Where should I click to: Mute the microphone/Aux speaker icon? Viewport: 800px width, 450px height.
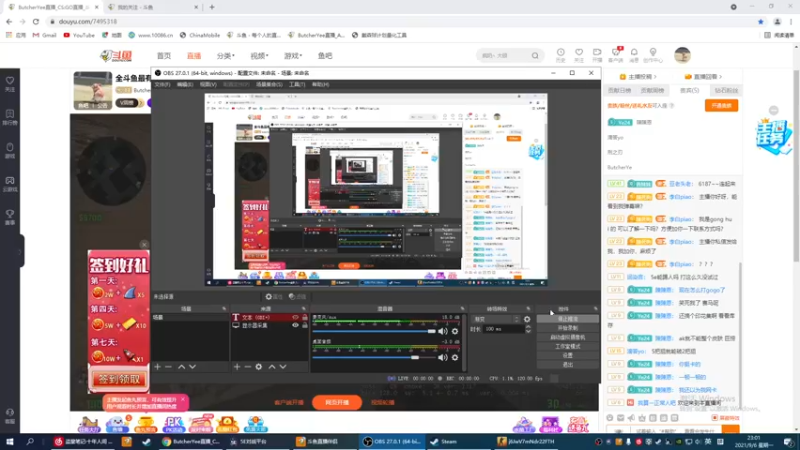click(442, 332)
